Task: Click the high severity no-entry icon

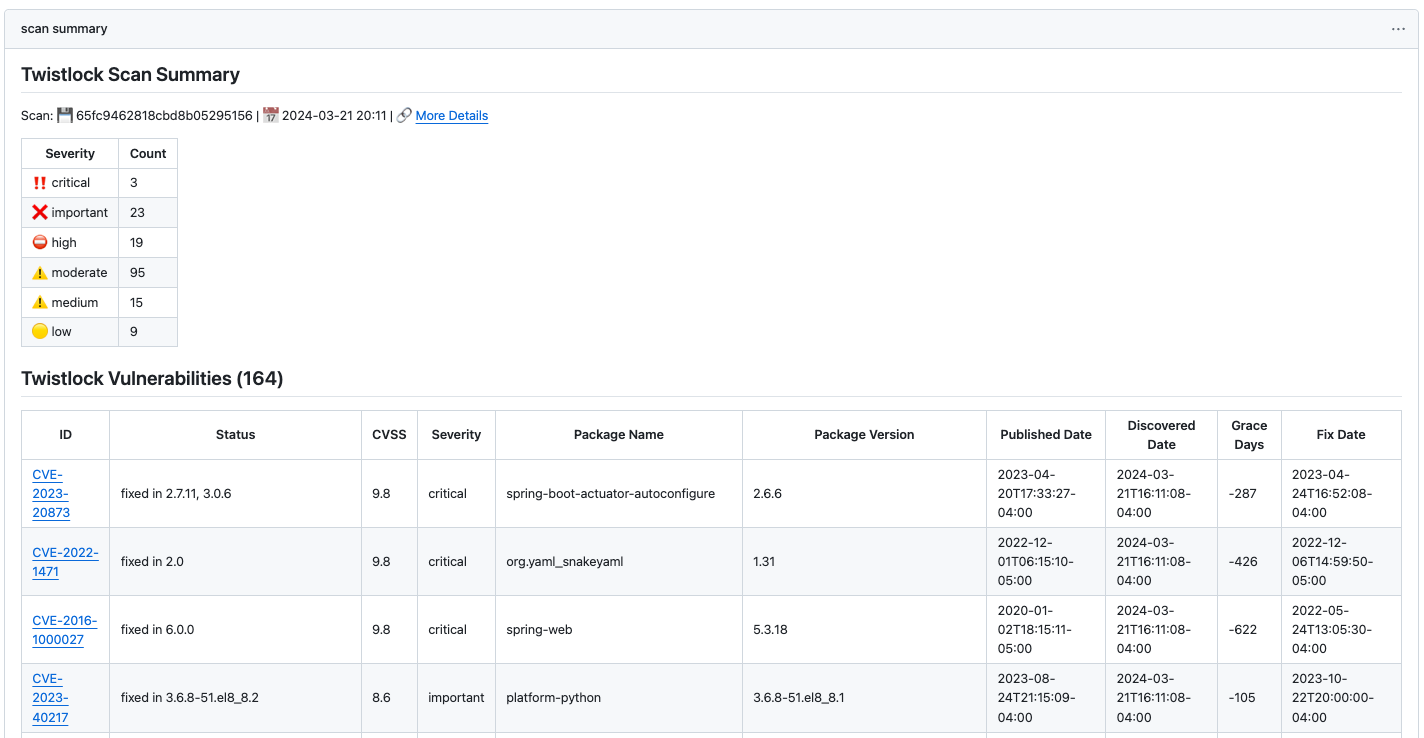Action: click(40, 242)
